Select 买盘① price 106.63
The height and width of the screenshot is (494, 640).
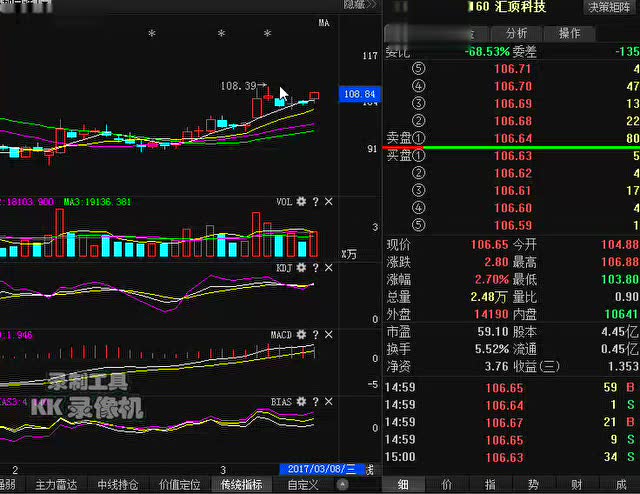pos(513,156)
